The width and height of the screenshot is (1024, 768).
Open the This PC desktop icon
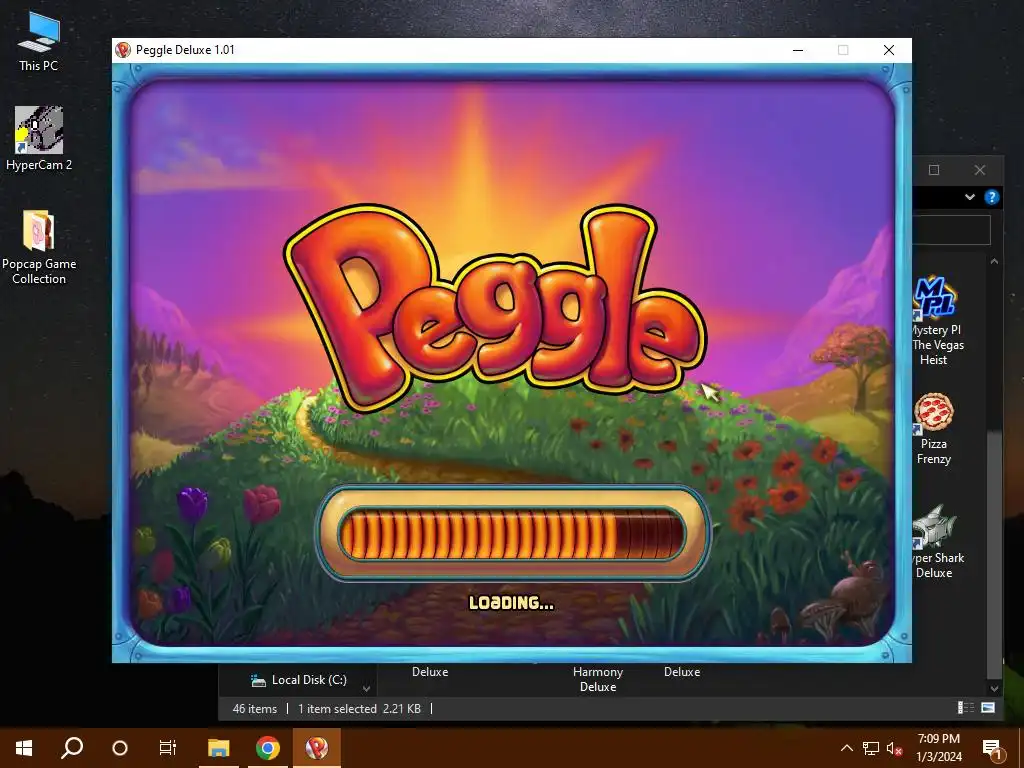point(39,41)
